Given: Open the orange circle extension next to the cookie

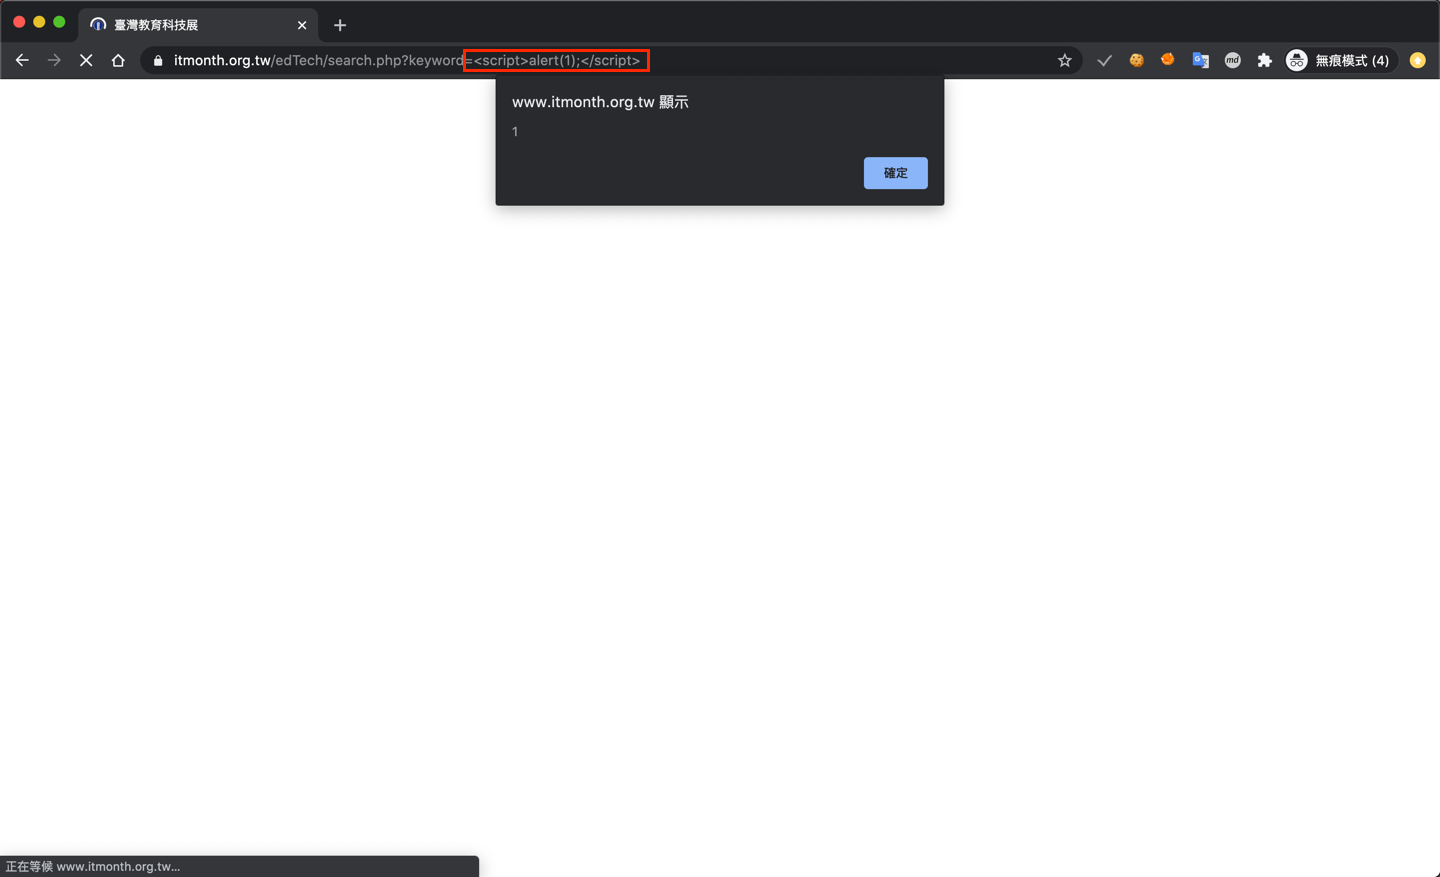Looking at the screenshot, I should tap(1168, 60).
